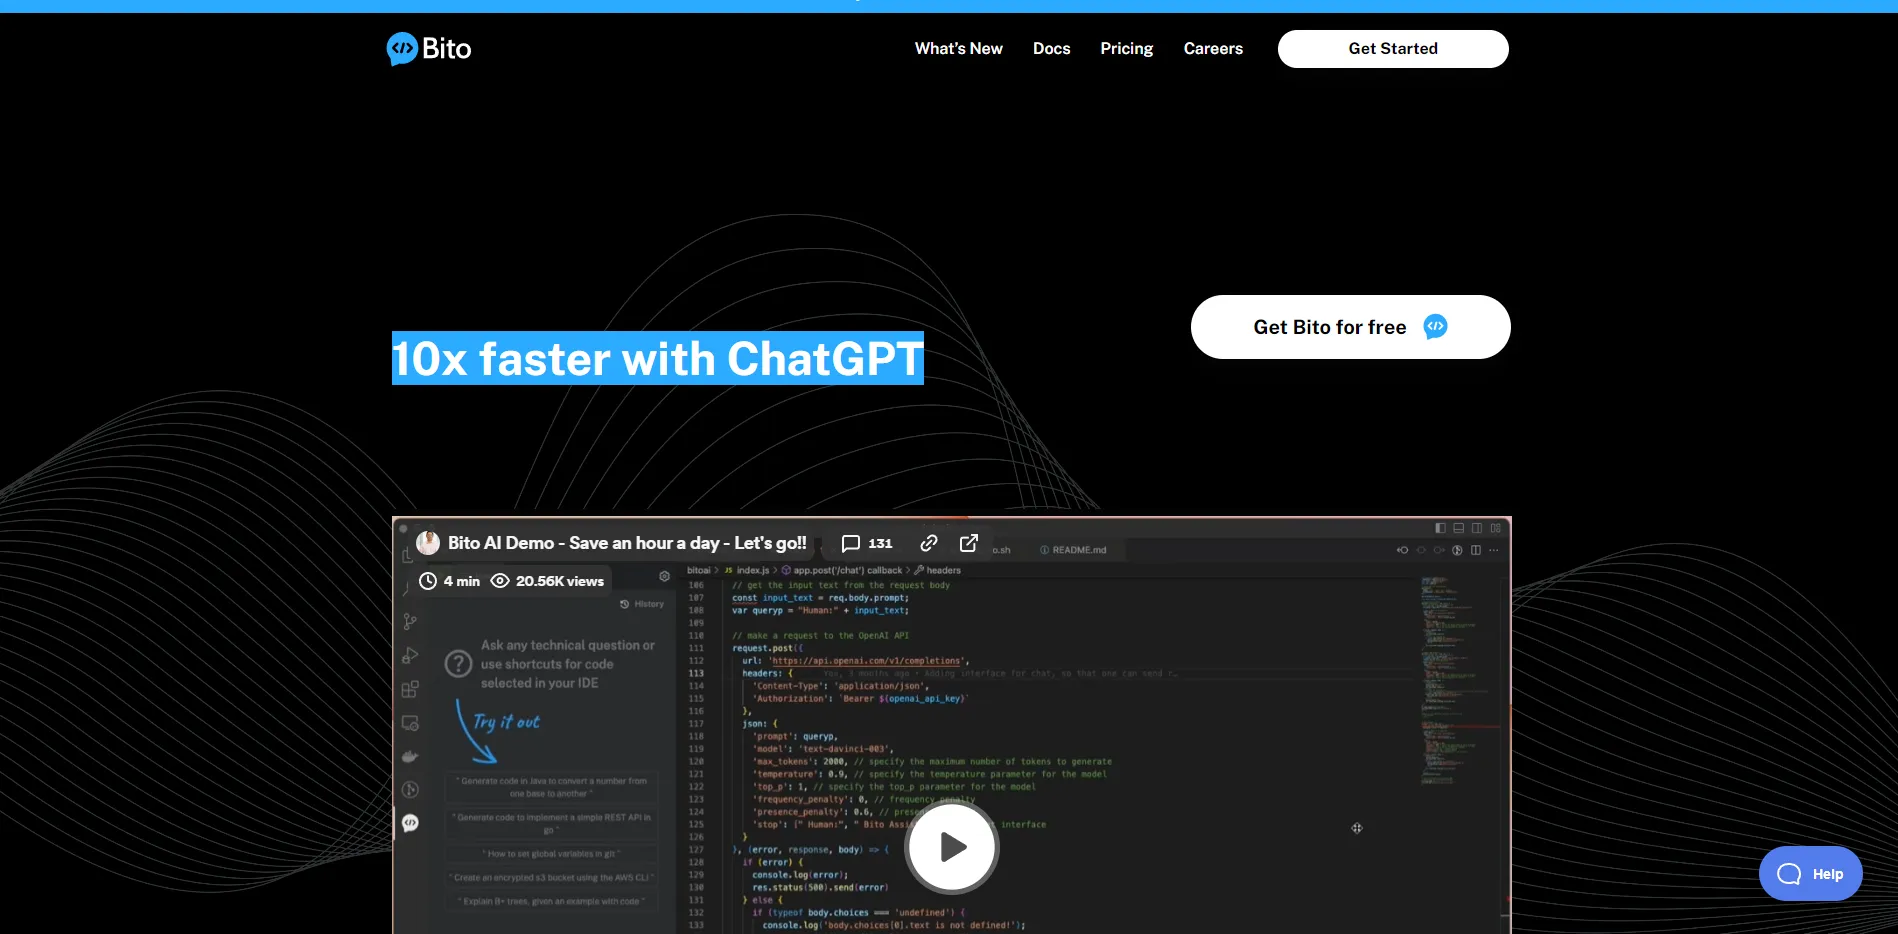Screen dimensions: 1898x934
Task: Open the History view in the Bito panel
Action: point(643,604)
